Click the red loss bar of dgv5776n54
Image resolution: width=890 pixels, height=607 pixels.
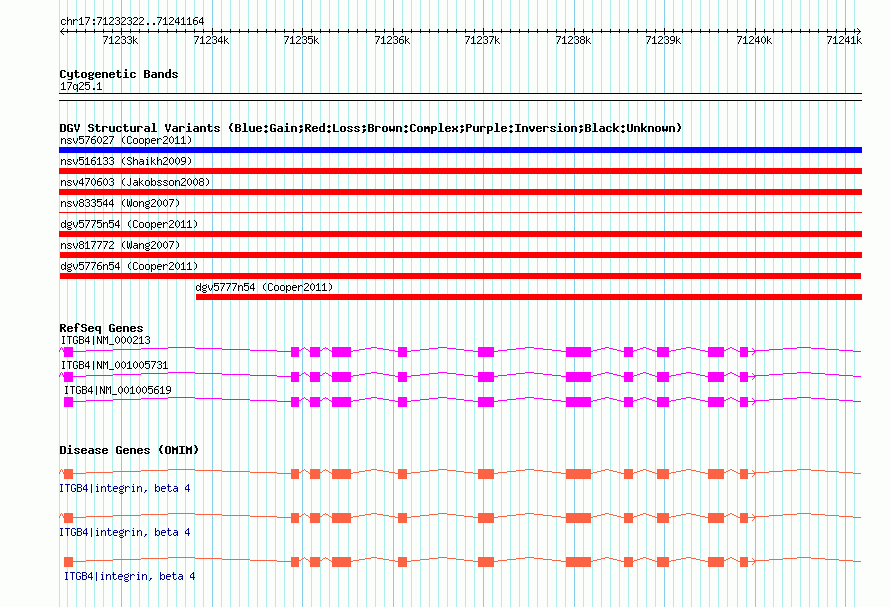click(460, 276)
